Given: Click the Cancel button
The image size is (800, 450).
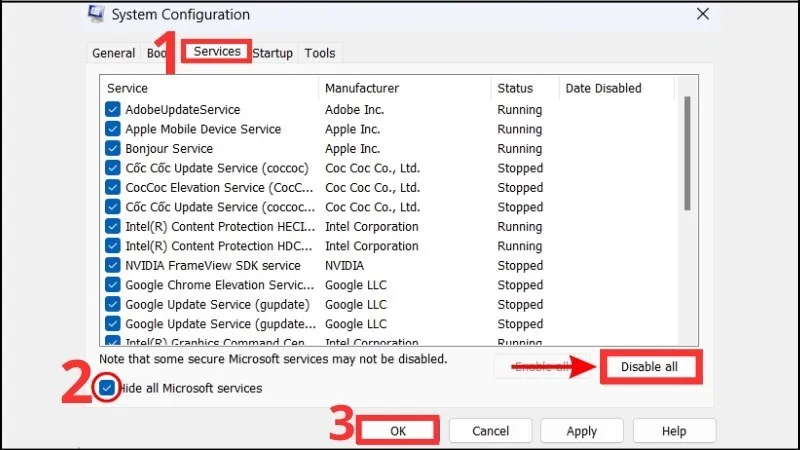Looking at the screenshot, I should tap(490, 431).
